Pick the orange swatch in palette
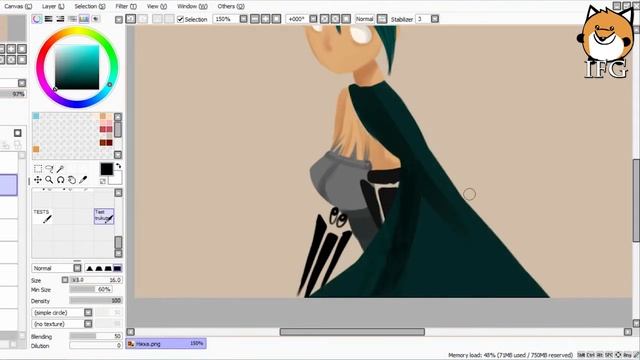 point(36,149)
